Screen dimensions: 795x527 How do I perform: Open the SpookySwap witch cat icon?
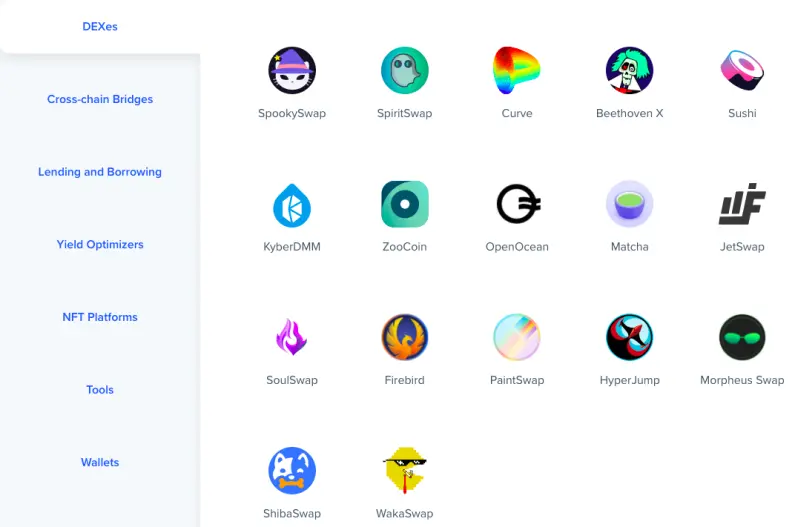[x=292, y=71]
